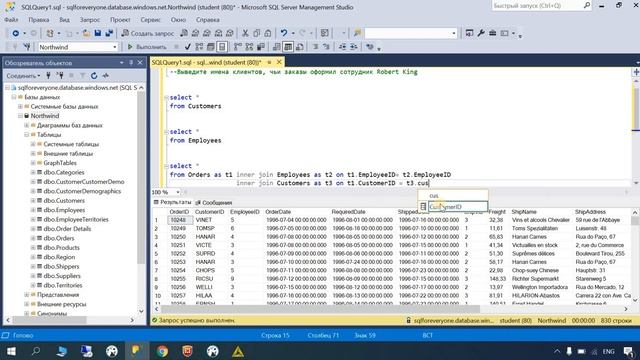Collapse the Northwind database node
The height and width of the screenshot is (360, 640).
tap(20, 116)
